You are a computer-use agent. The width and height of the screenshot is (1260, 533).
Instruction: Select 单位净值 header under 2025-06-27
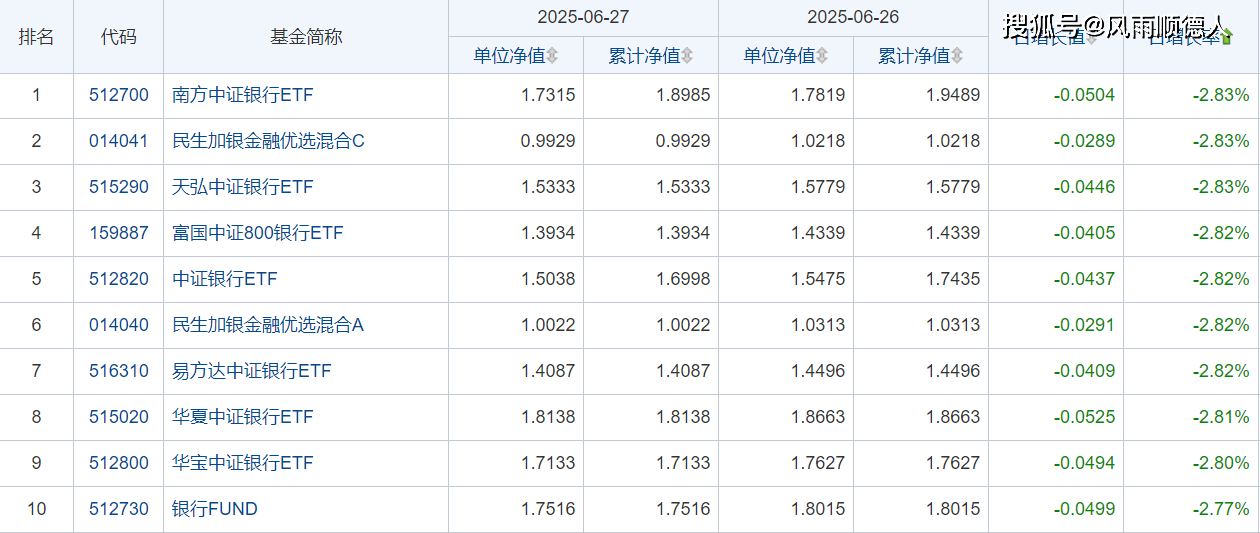pyautogui.click(x=509, y=56)
